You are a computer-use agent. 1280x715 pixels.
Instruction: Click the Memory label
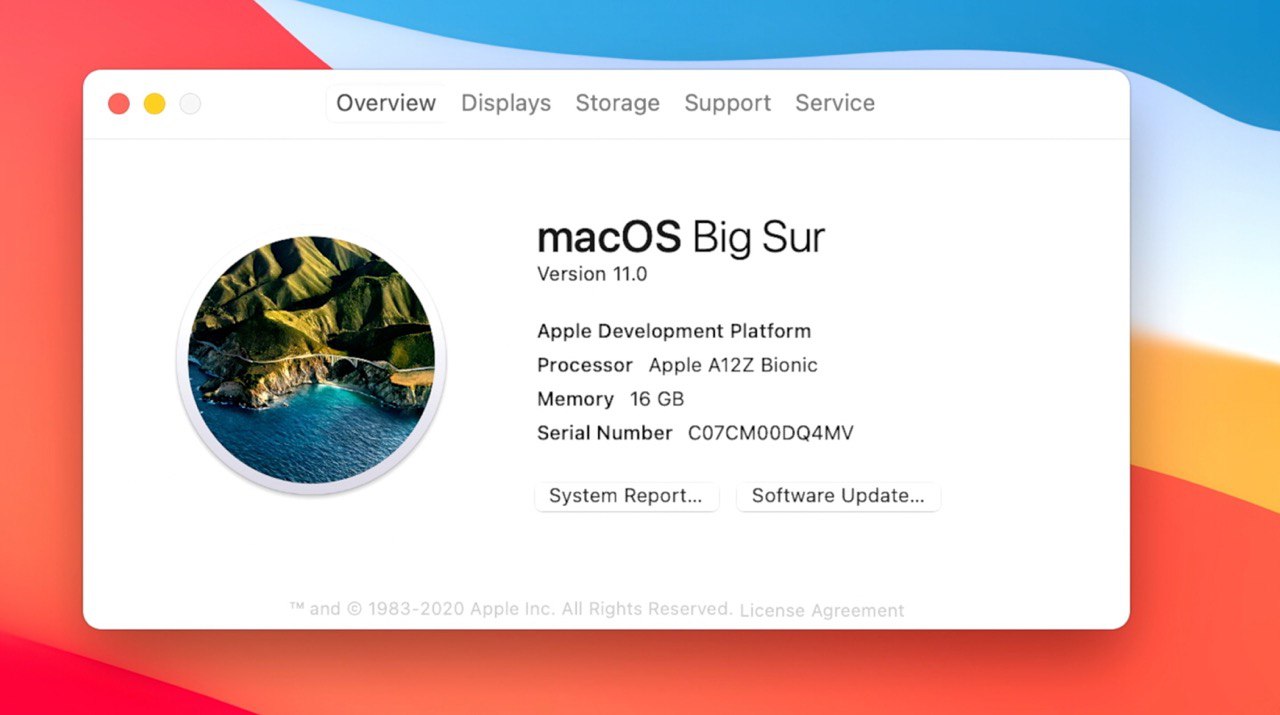click(x=575, y=399)
